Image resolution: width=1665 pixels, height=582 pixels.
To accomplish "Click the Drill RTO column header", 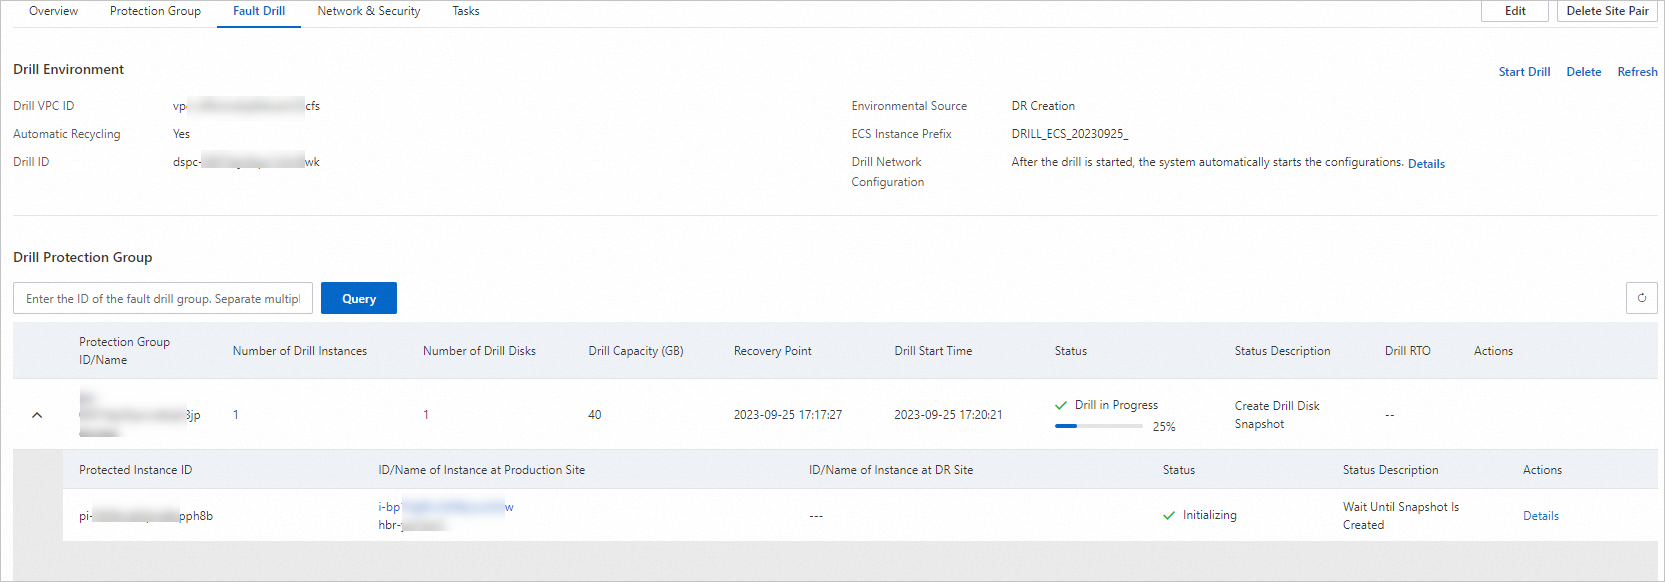I will 1407,351.
